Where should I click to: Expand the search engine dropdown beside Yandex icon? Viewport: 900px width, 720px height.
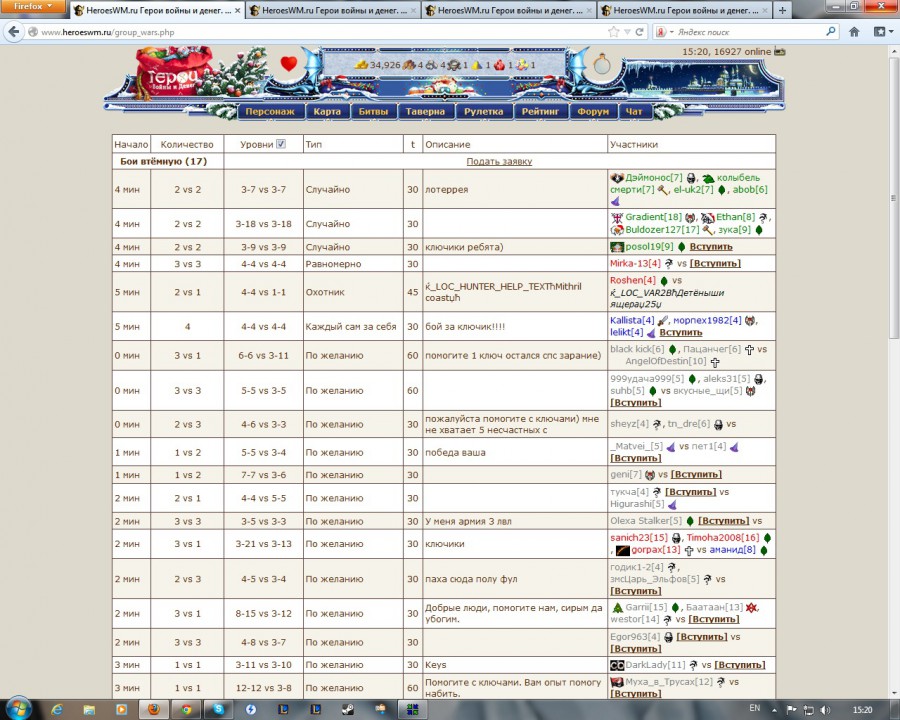(x=672, y=32)
